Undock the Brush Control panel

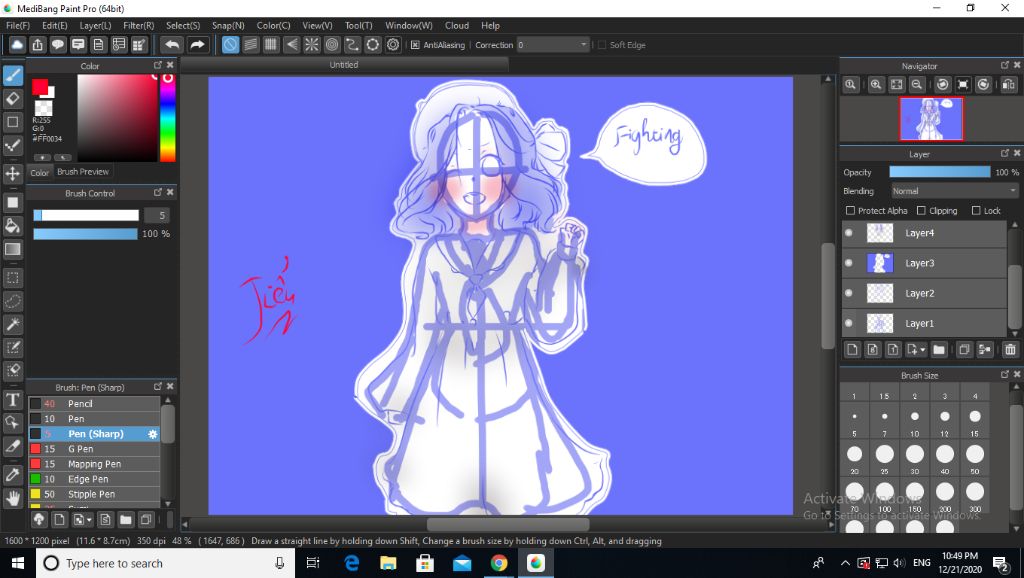(157, 193)
